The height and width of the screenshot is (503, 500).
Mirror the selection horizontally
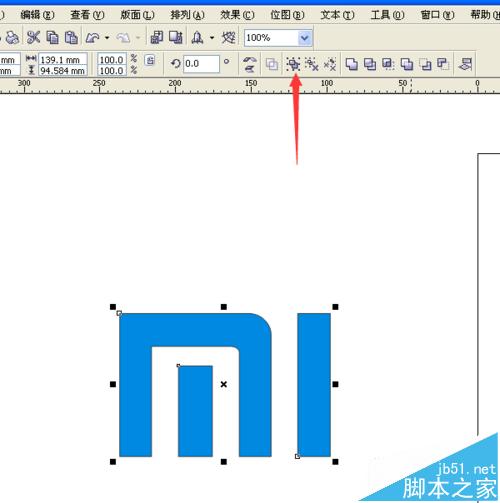(250, 59)
